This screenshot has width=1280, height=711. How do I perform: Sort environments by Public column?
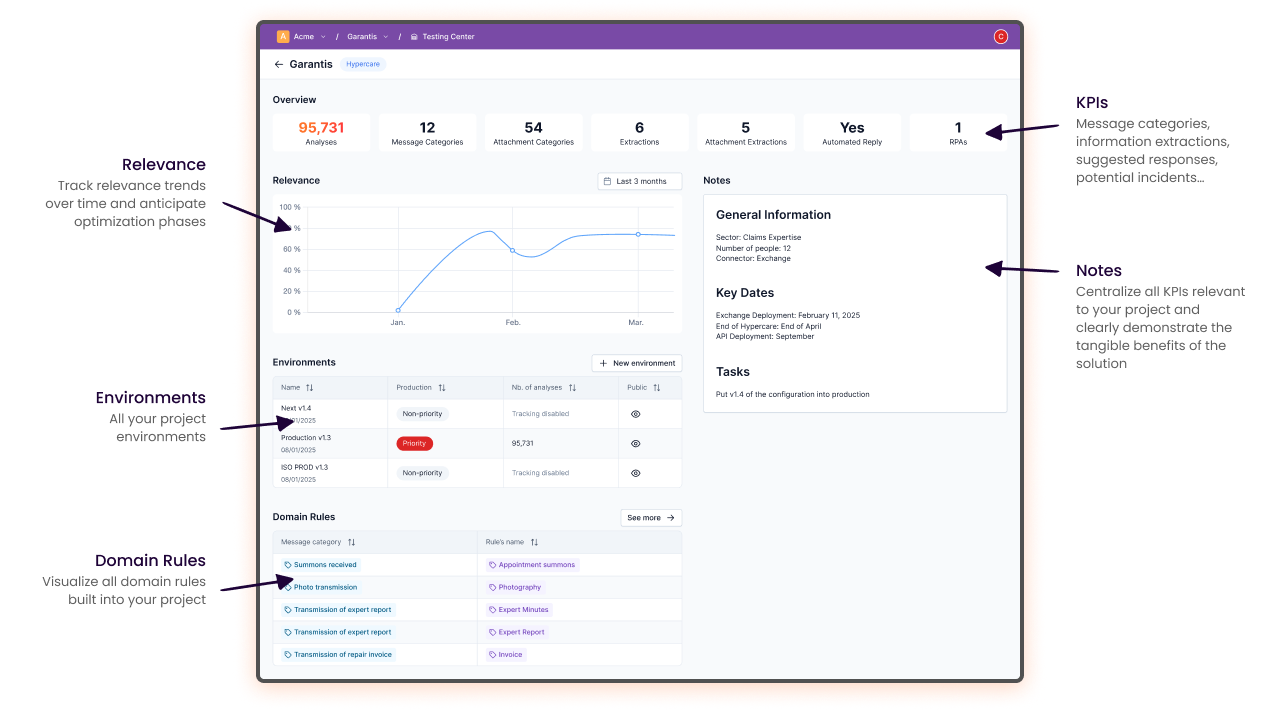657,387
